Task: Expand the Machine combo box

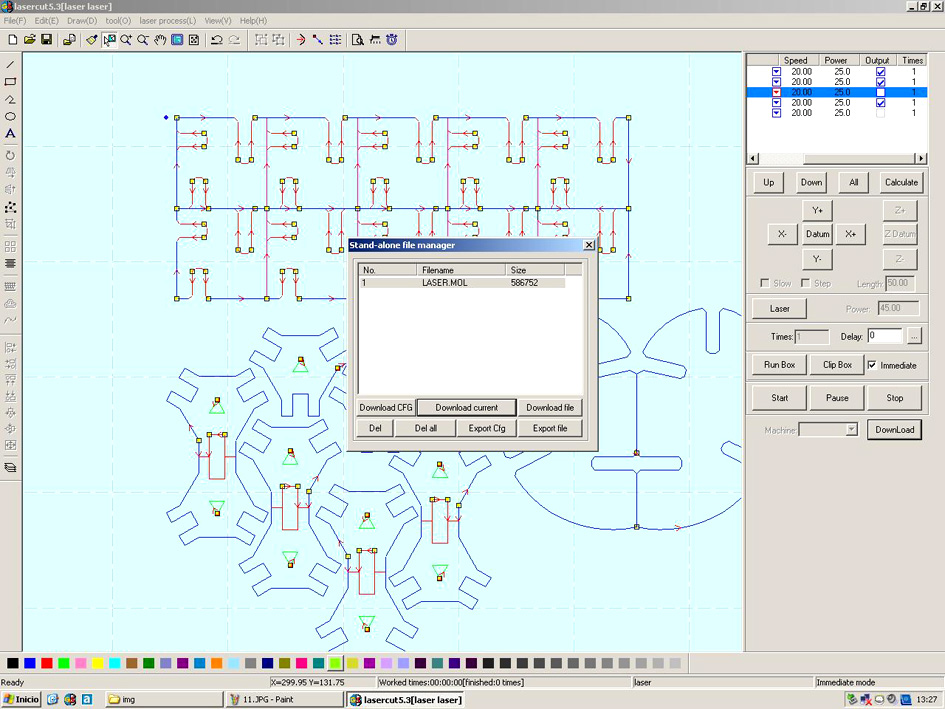Action: coord(852,429)
